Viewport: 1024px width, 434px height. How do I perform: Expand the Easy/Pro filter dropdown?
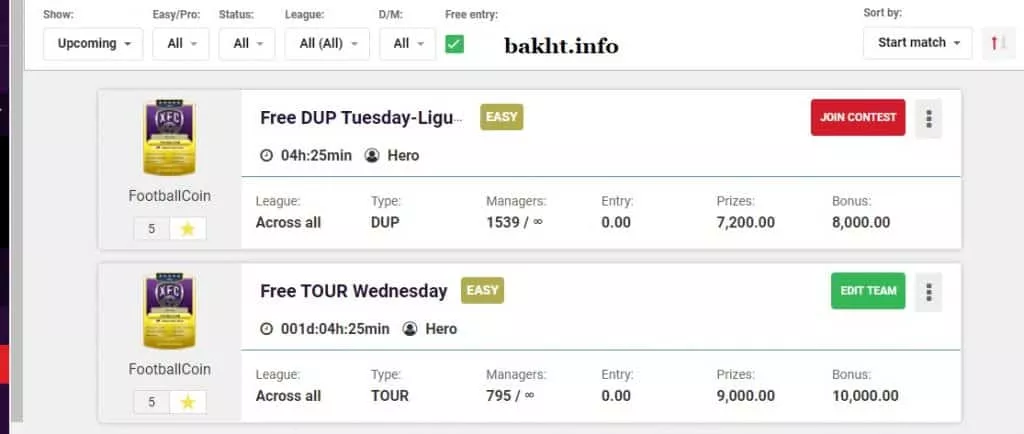[181, 44]
